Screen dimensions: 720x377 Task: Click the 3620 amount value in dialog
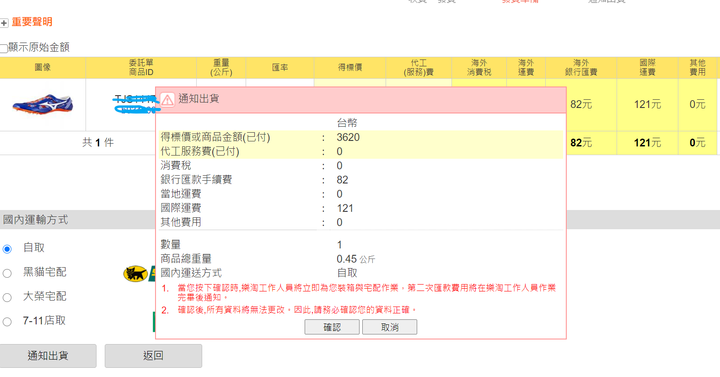click(348, 137)
